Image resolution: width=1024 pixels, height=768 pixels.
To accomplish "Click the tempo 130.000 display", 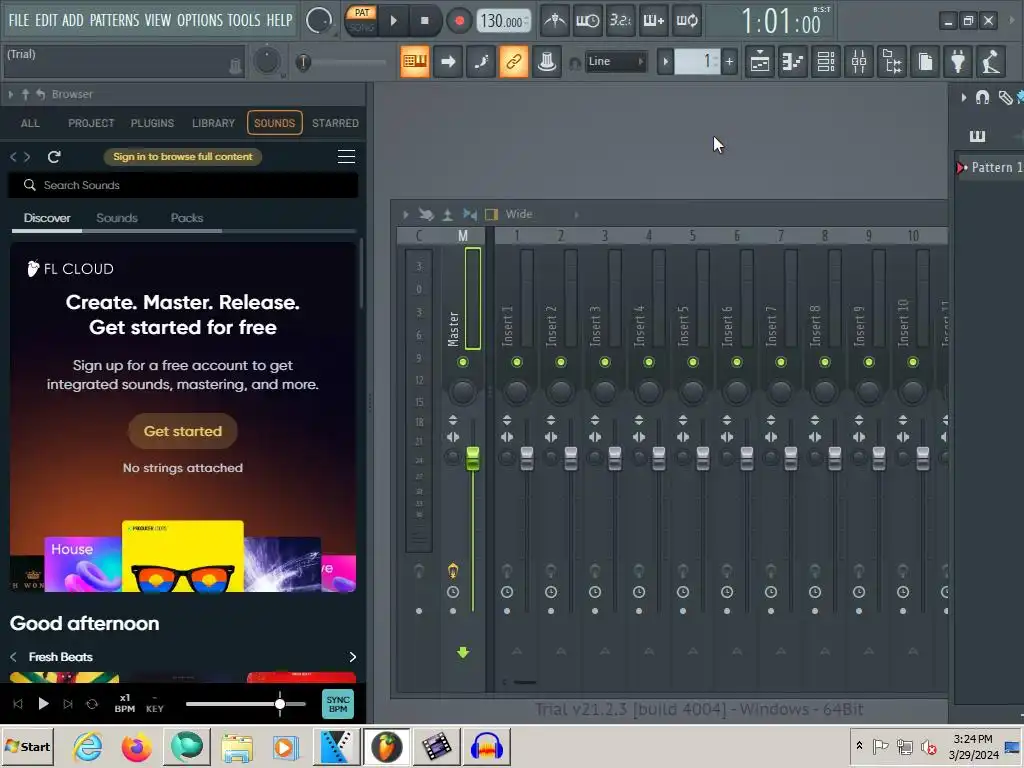I will (503, 22).
